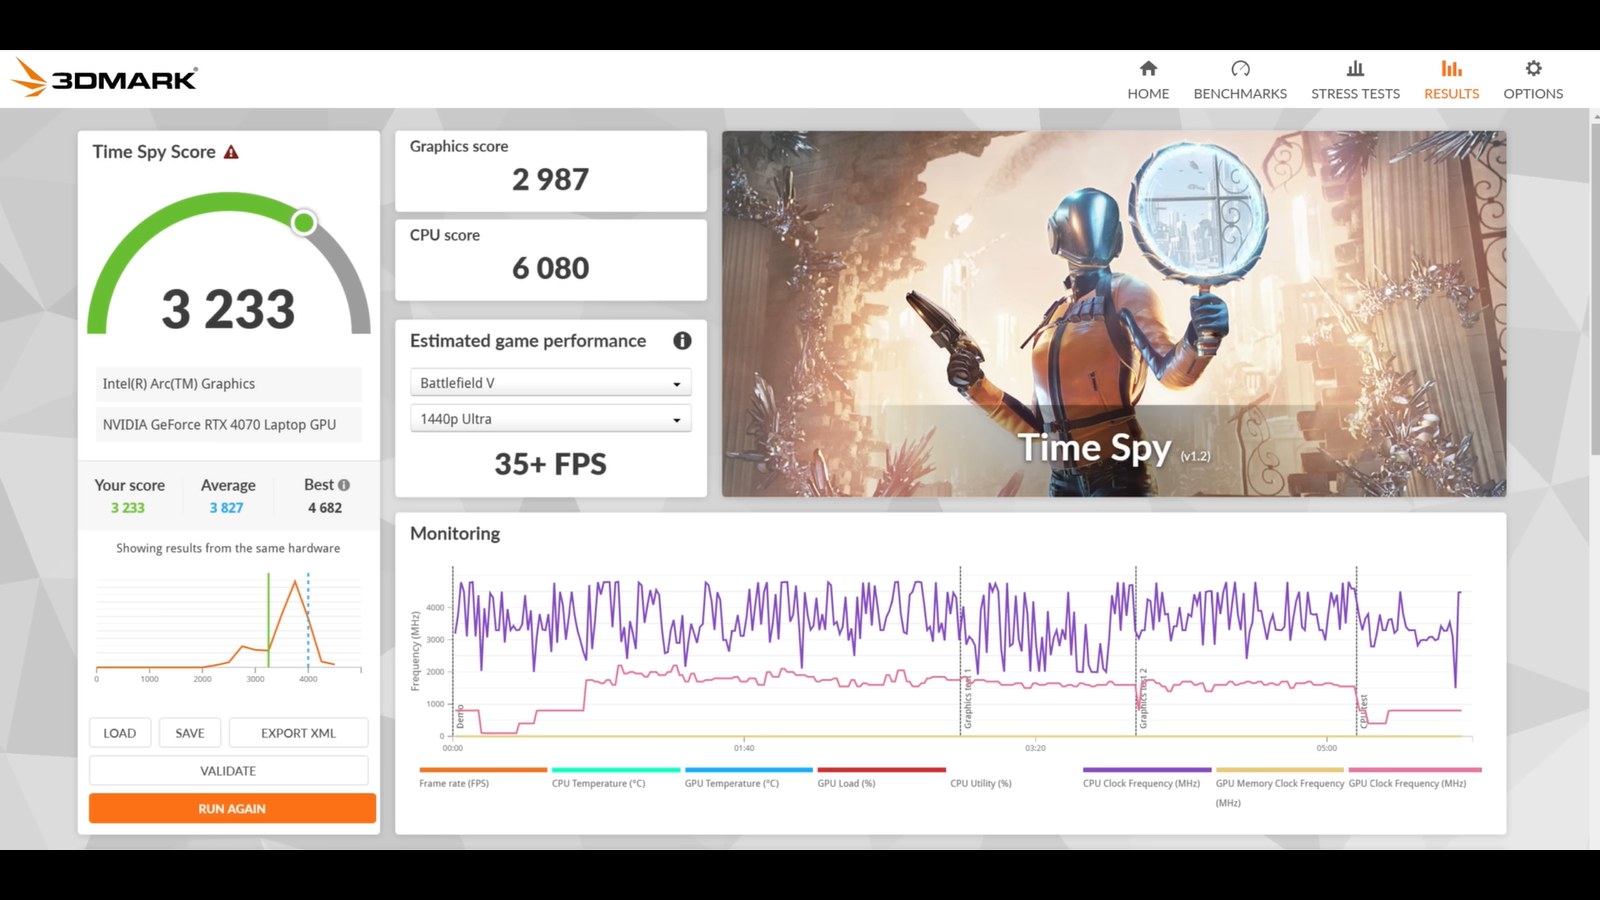
Task: Click the large 3 233 gauge score
Action: click(229, 309)
